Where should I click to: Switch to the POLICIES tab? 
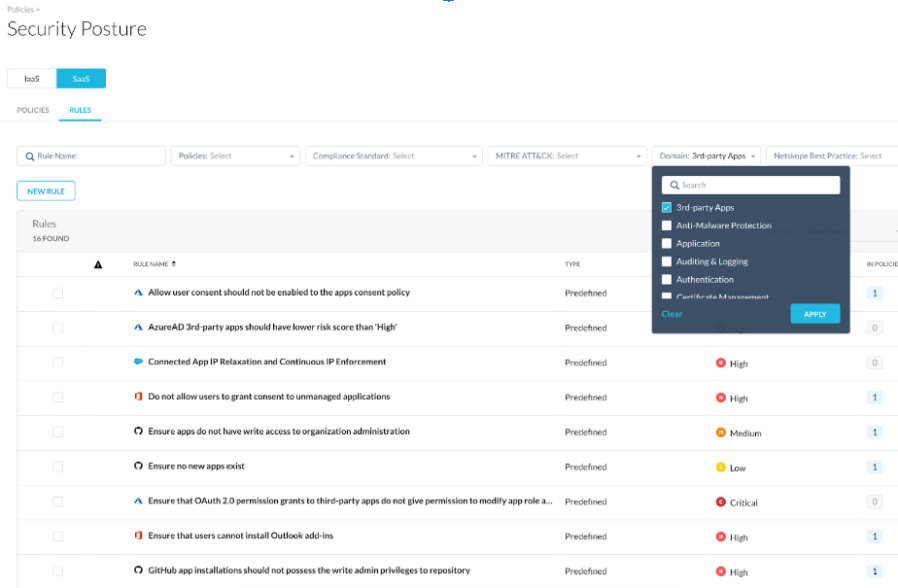point(33,110)
